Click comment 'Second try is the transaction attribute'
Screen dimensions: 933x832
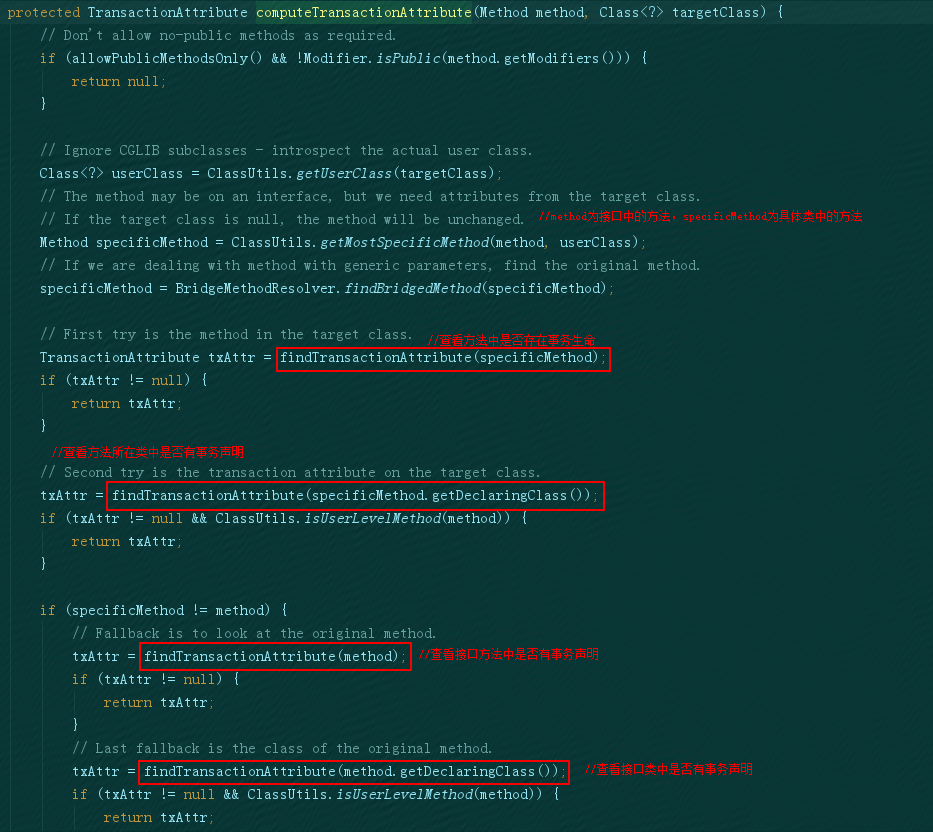click(290, 473)
